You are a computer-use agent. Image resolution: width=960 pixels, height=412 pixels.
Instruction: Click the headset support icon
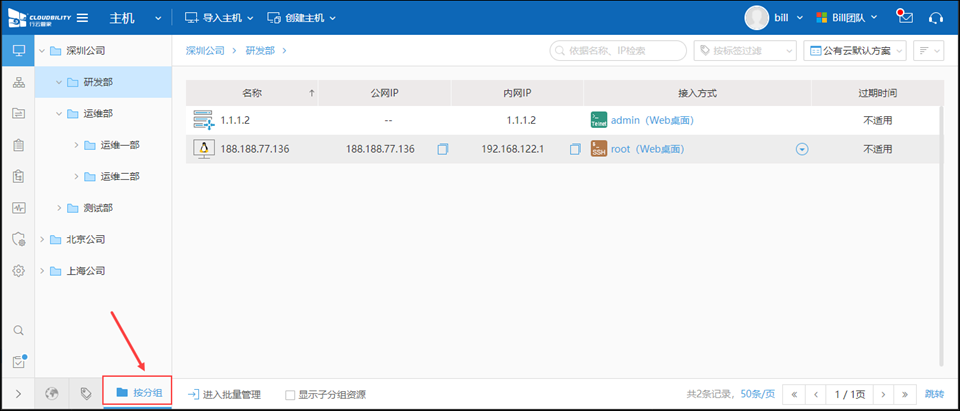[936, 18]
